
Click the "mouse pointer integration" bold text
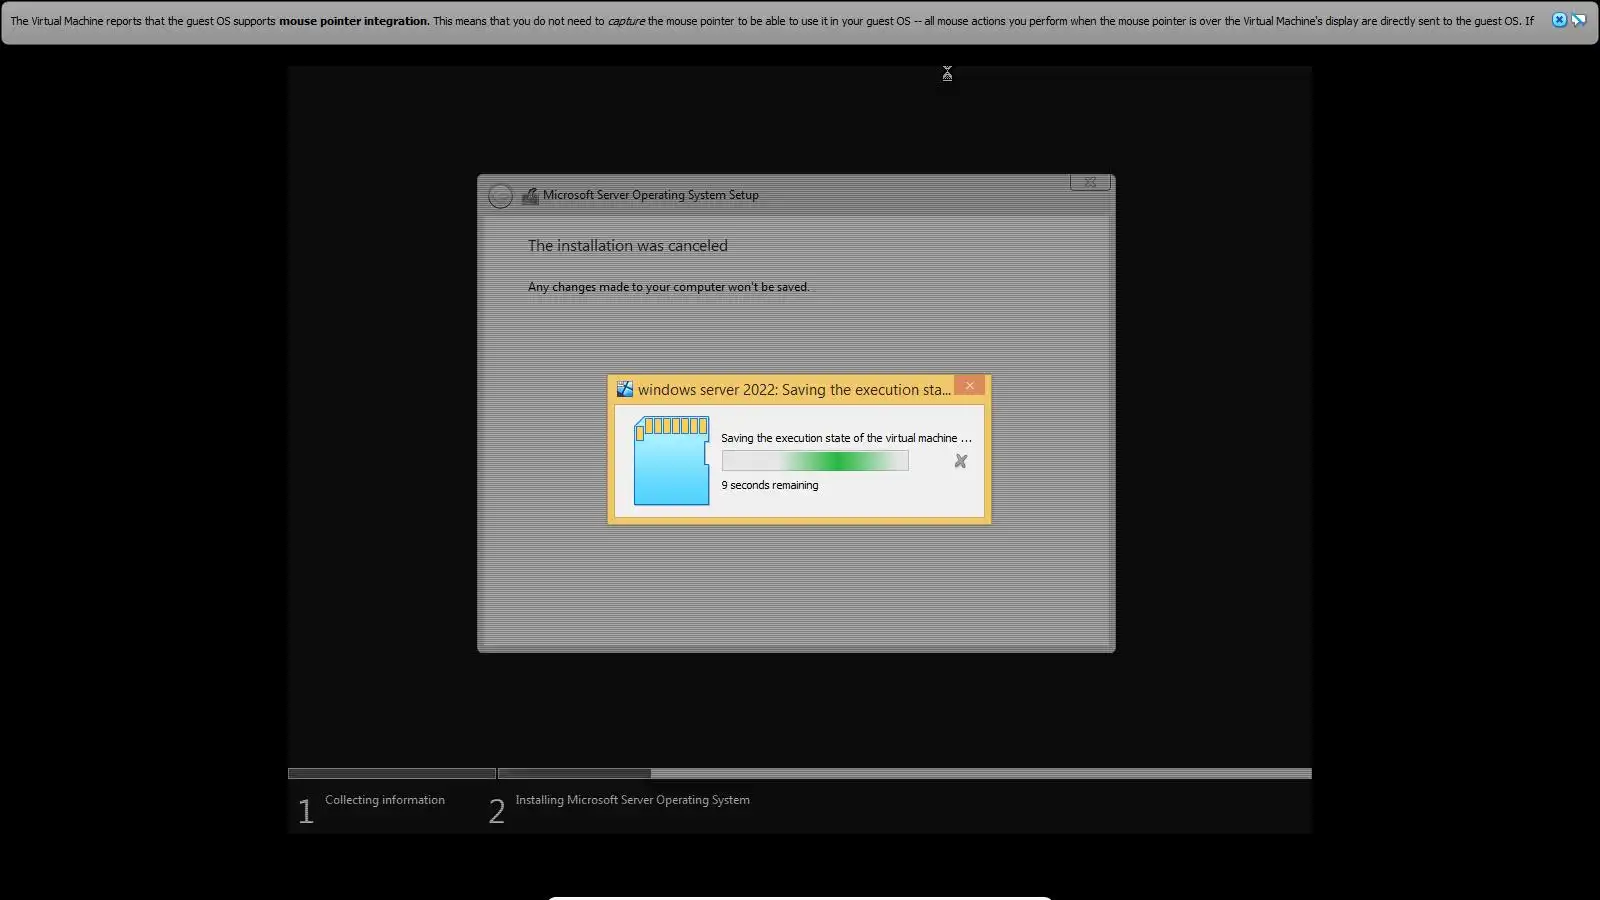354,21
